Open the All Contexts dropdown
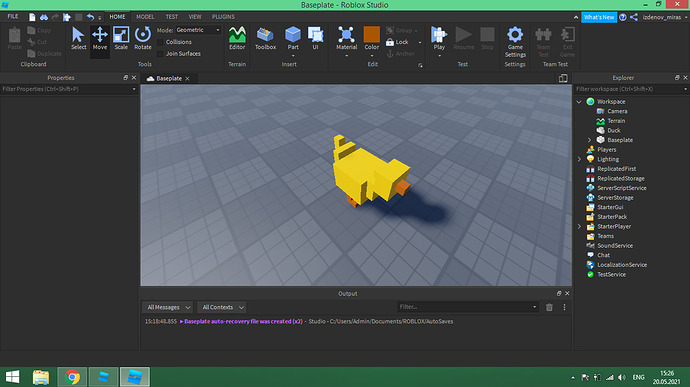The width and height of the screenshot is (690, 387). tap(222, 307)
